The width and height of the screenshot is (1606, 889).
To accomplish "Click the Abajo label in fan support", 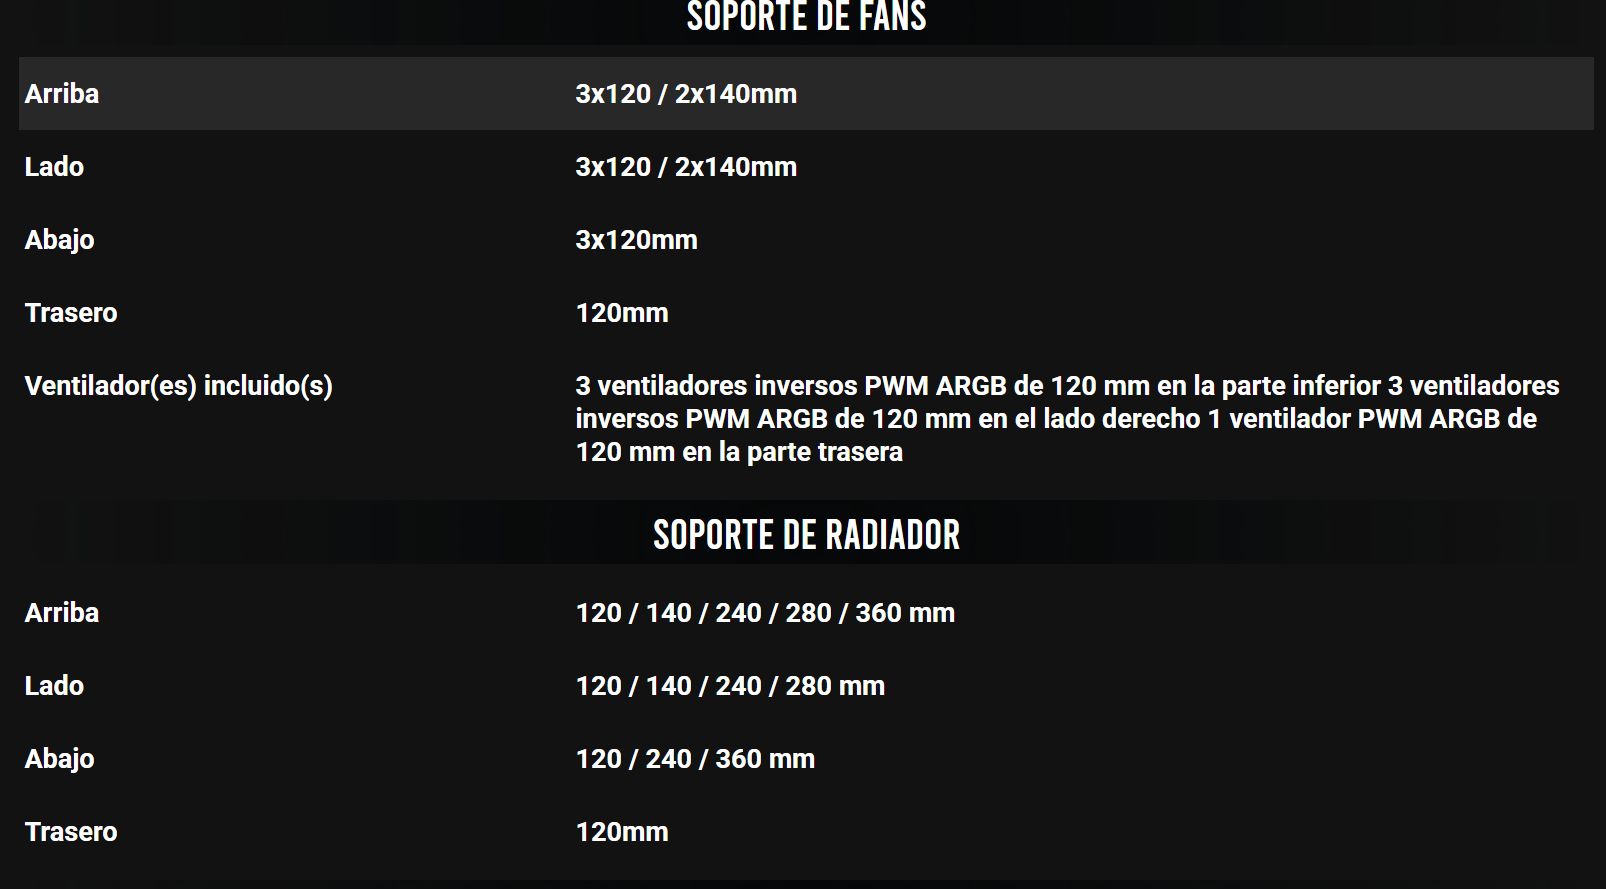I will tap(60, 240).
